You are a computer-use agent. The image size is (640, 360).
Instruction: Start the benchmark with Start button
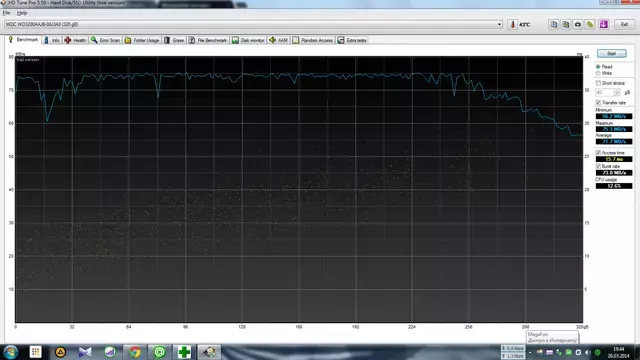tap(611, 53)
